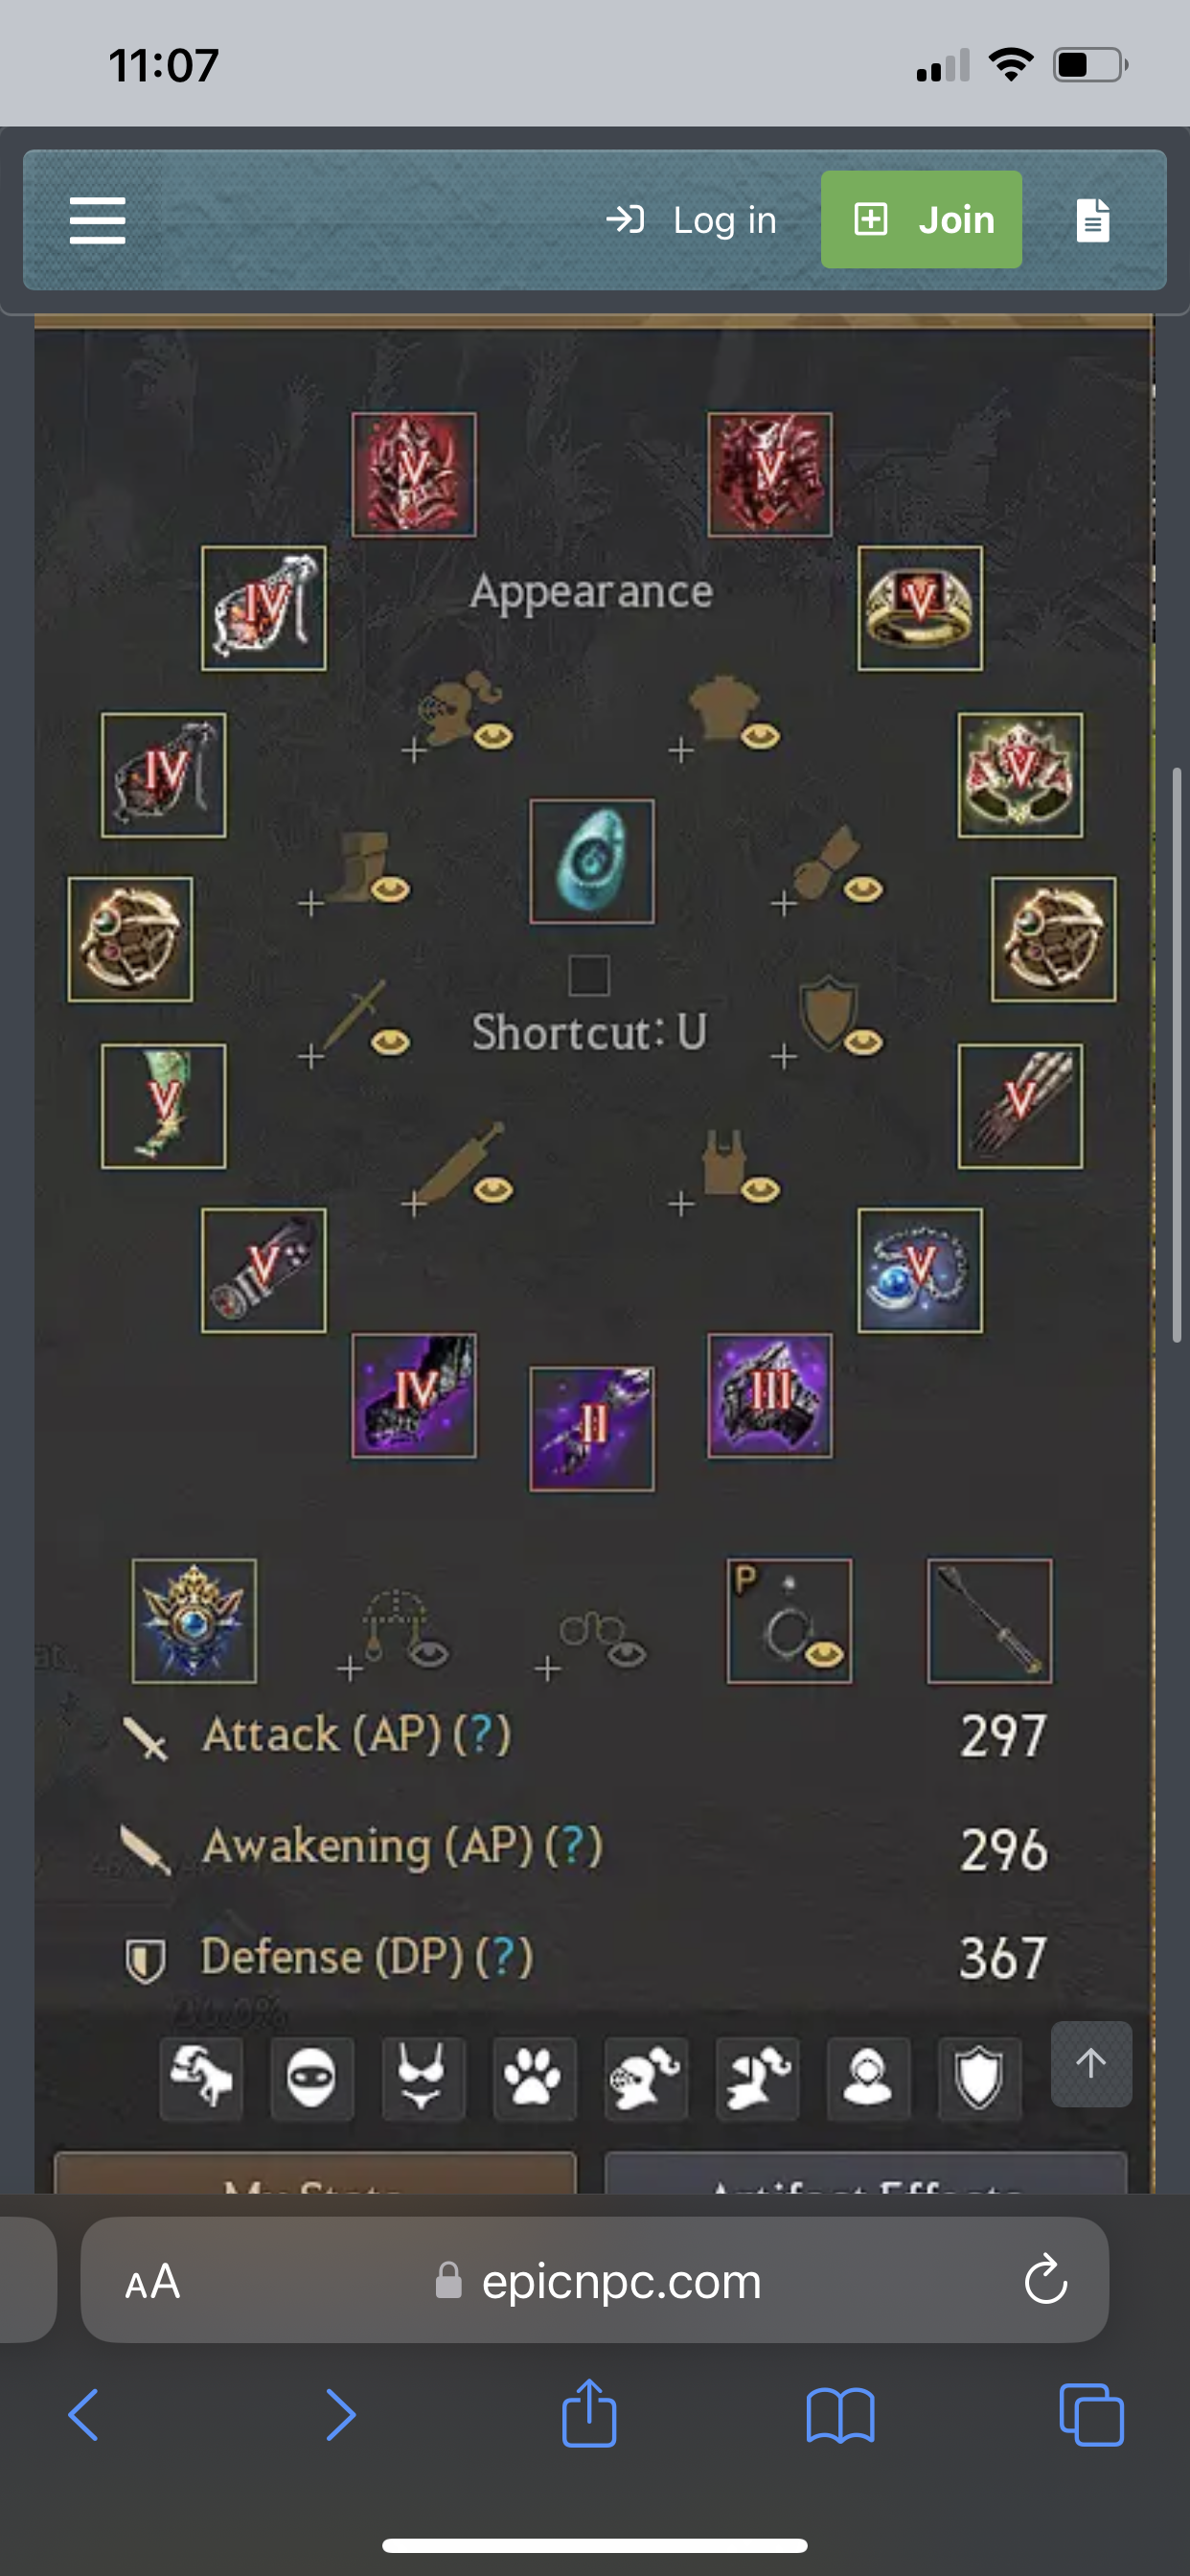Click the green Join button

pos(921,219)
